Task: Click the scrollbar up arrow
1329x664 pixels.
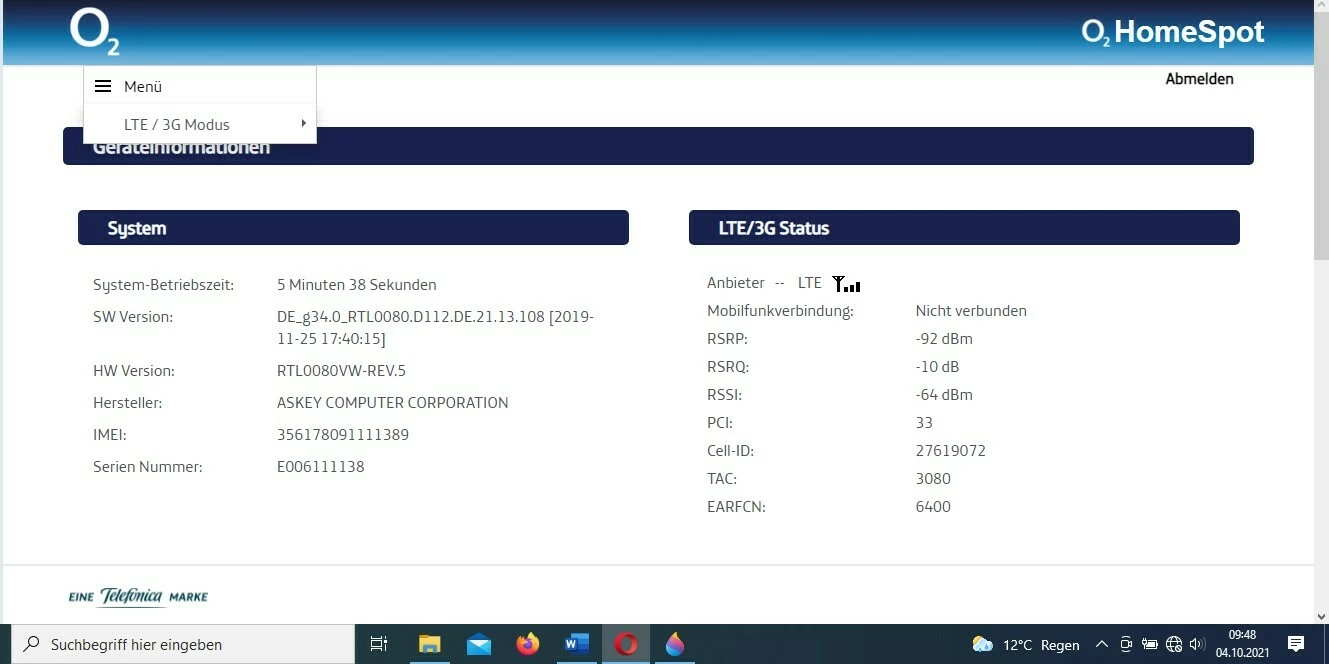Action: [x=1321, y=7]
